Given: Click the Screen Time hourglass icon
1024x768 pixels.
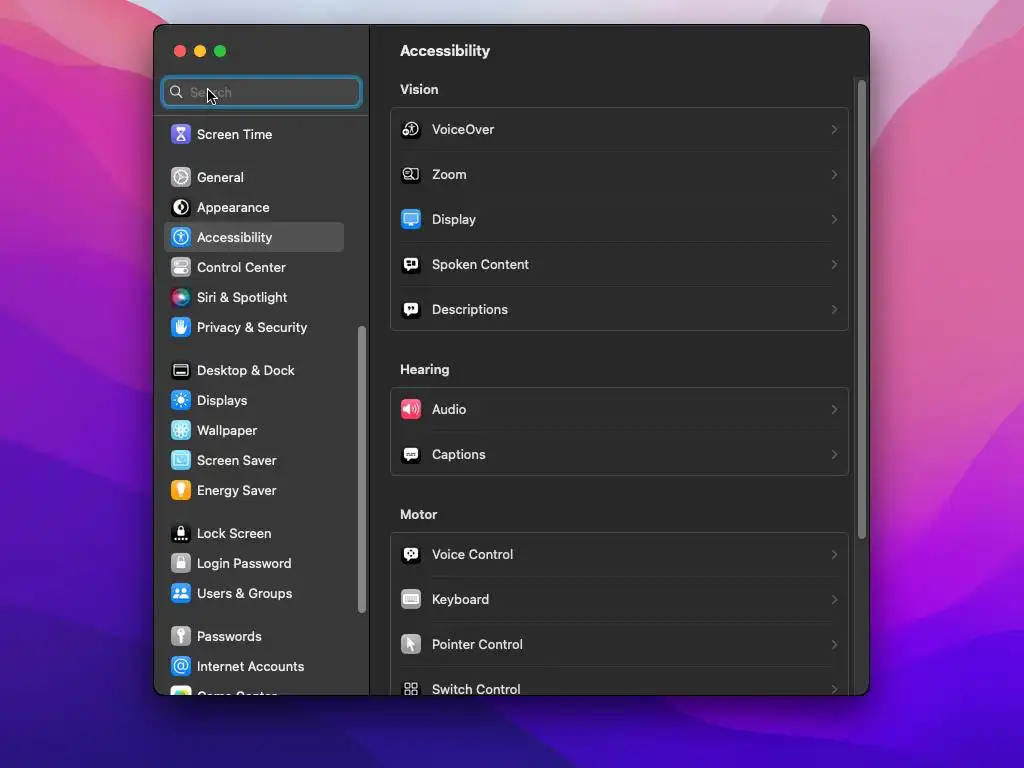Looking at the screenshot, I should (181, 134).
